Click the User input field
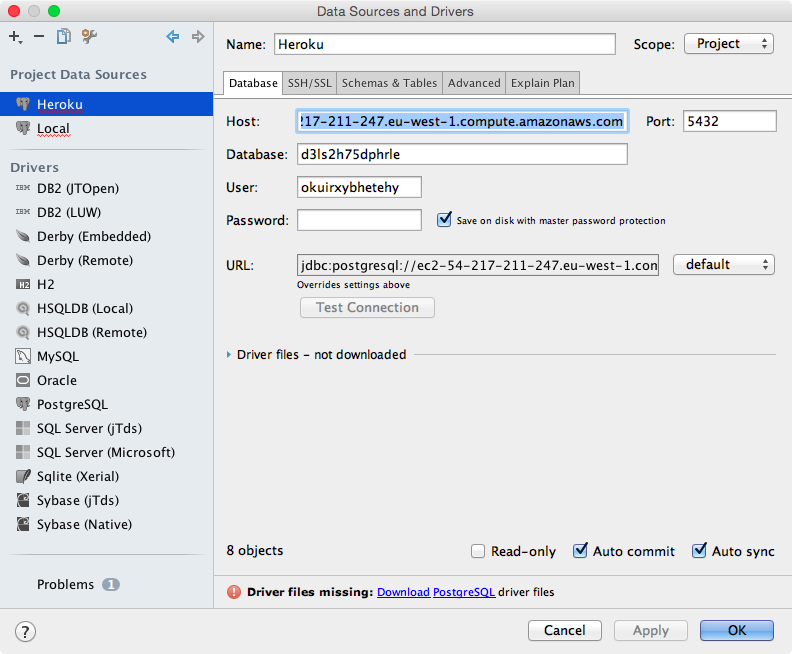792x654 pixels. pos(359,187)
